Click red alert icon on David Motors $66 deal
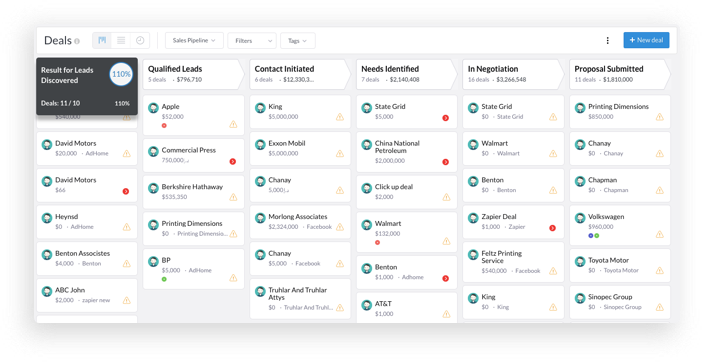702x362 pixels. tap(126, 192)
